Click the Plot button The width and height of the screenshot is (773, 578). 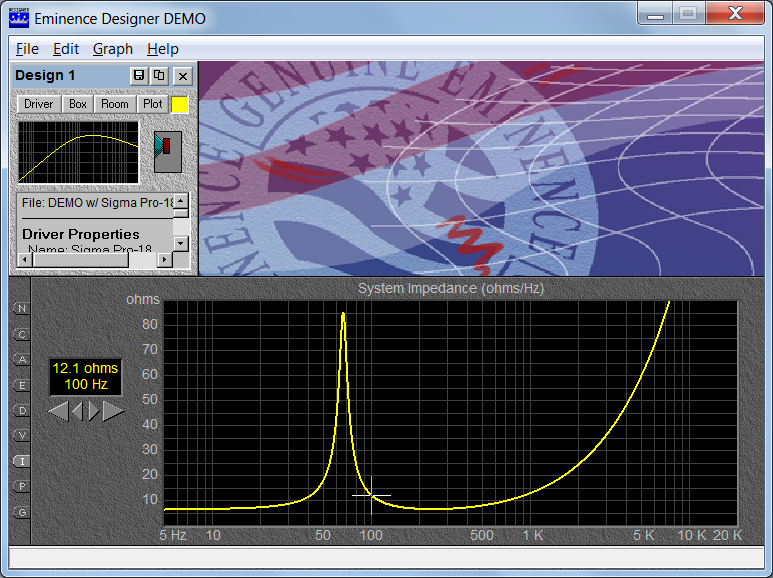tap(152, 104)
